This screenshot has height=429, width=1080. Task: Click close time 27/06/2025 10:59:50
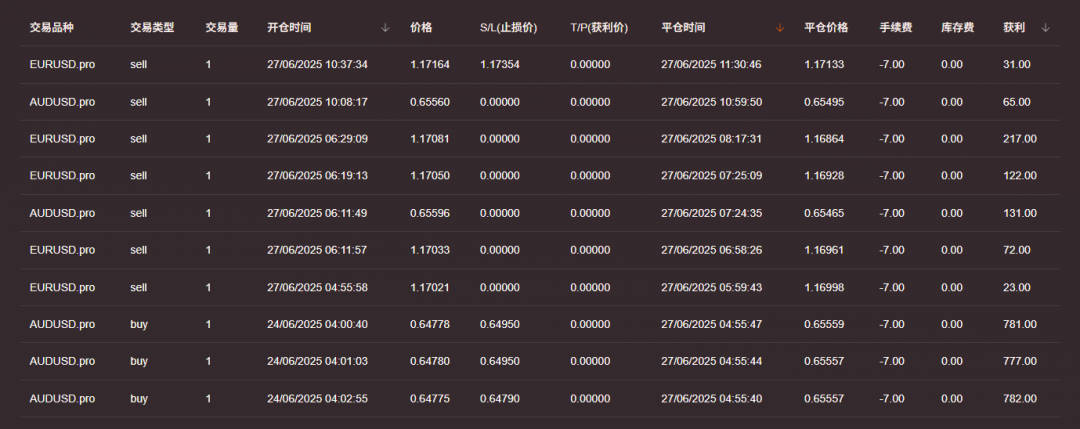click(x=711, y=102)
